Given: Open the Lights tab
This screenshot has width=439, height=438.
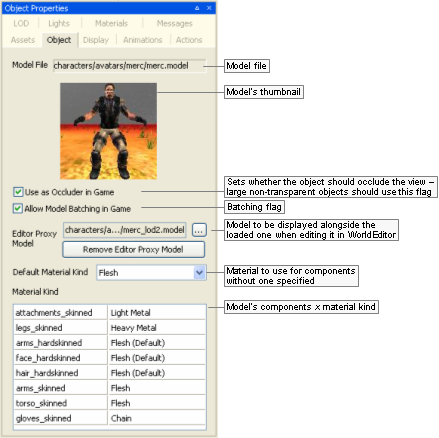Looking at the screenshot, I should click(x=59, y=24).
